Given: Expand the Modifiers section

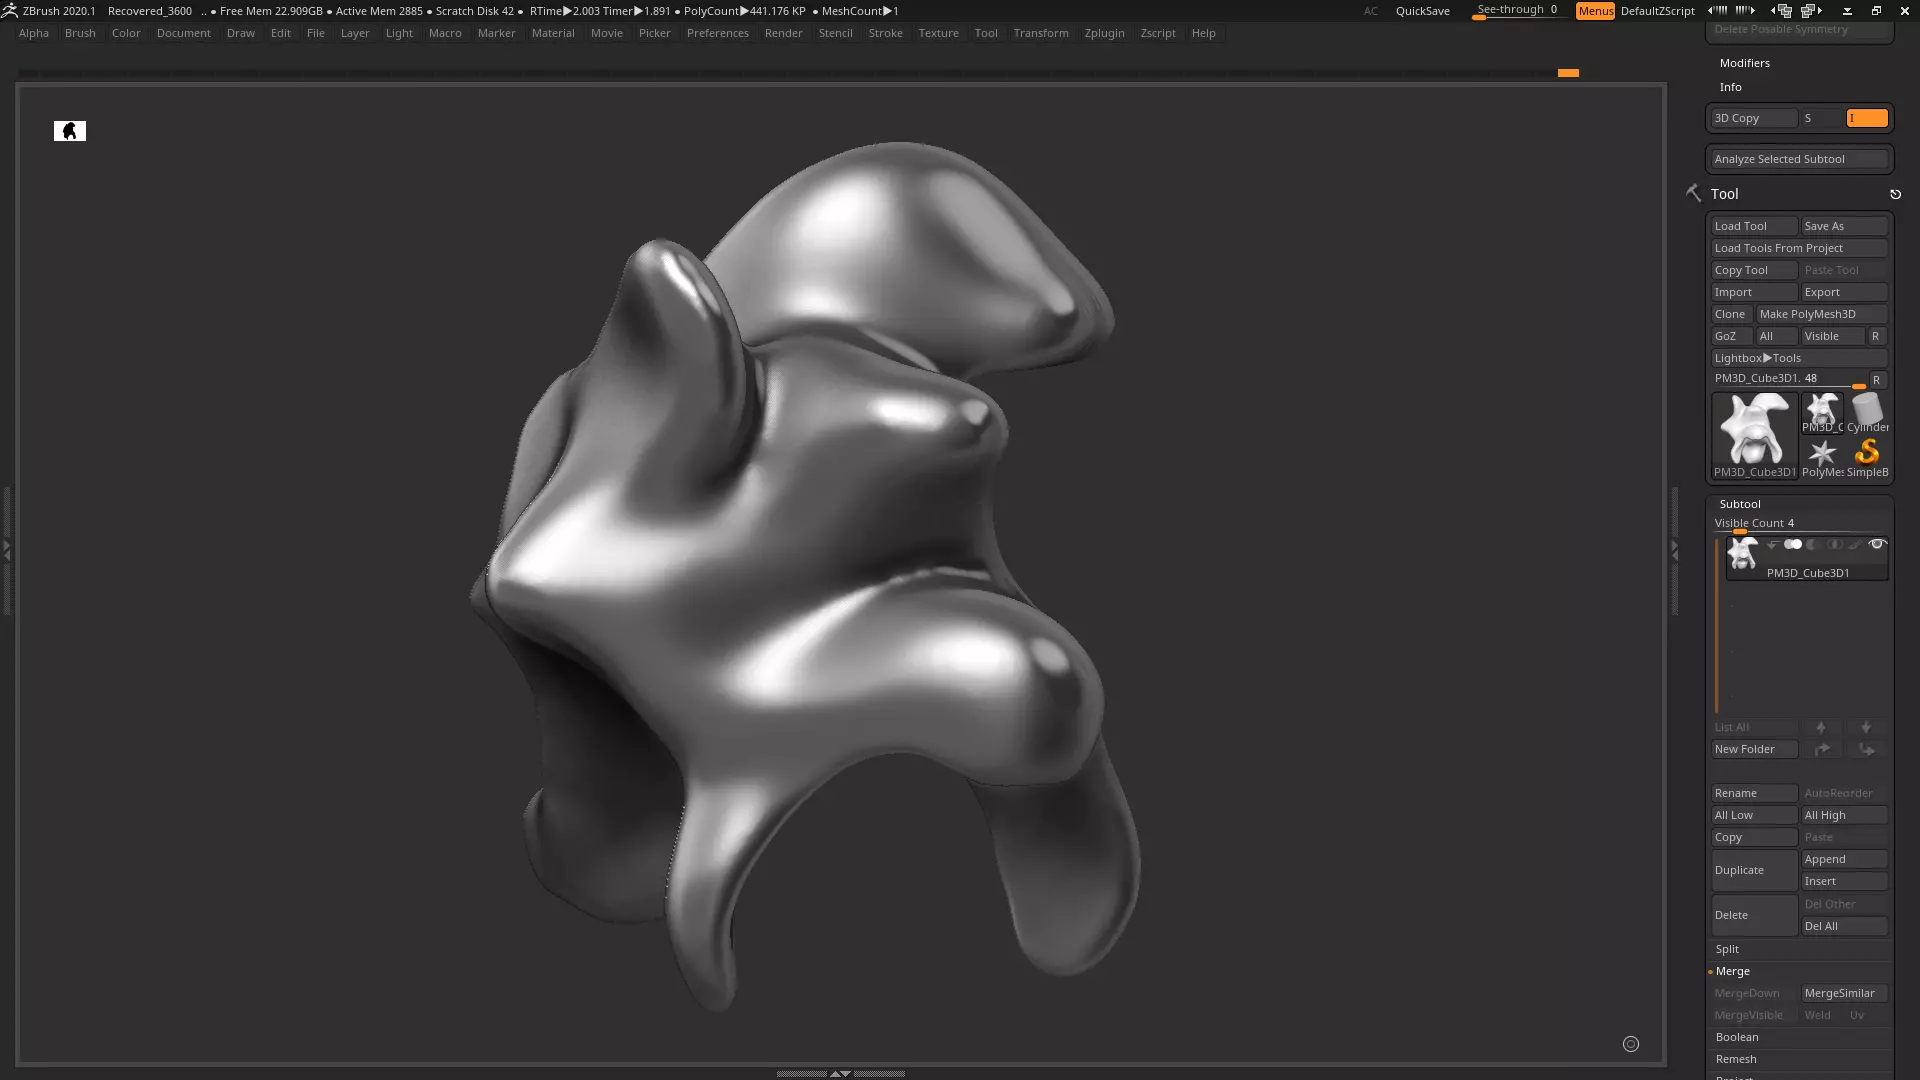Looking at the screenshot, I should point(1744,63).
